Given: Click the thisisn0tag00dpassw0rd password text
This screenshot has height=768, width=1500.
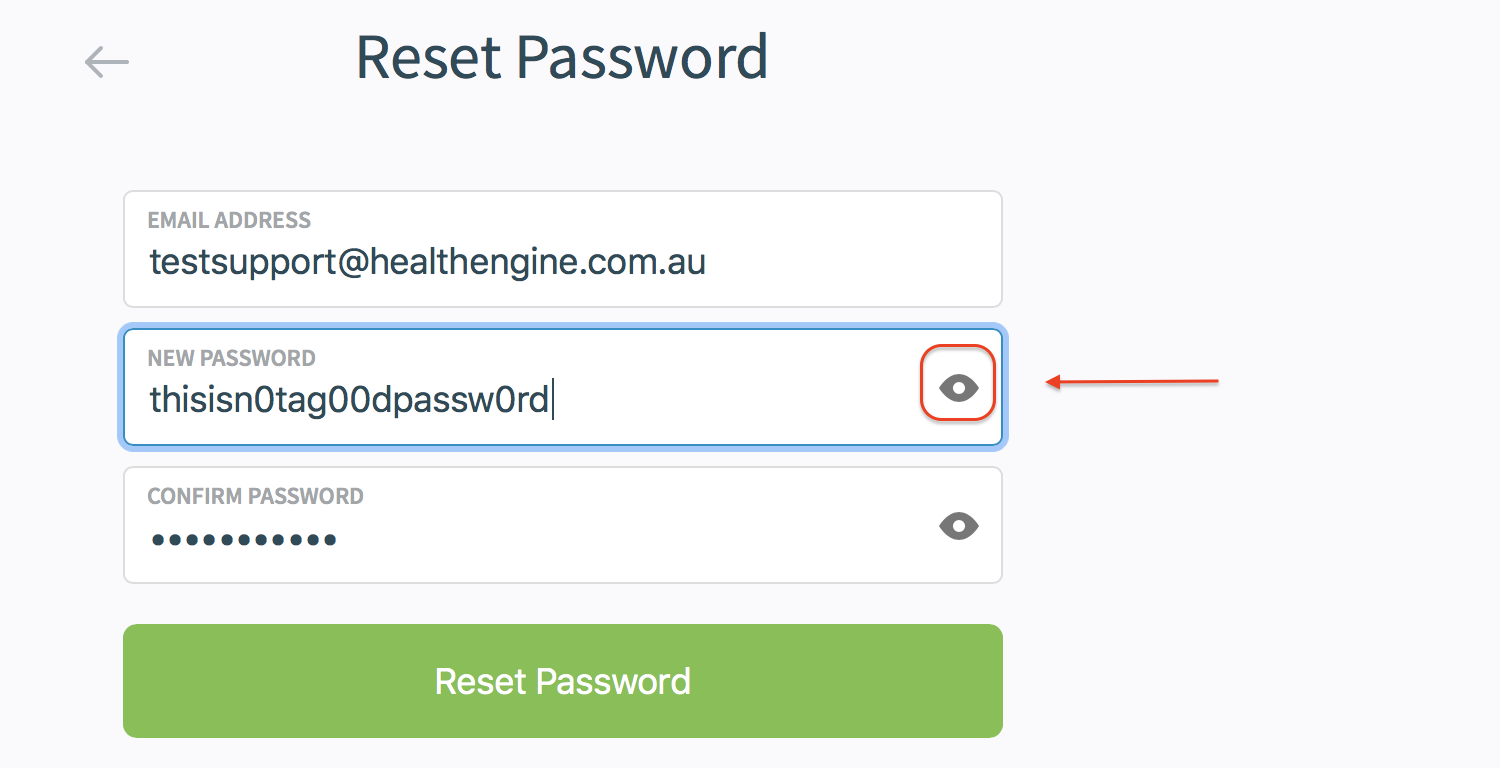Looking at the screenshot, I should 349,400.
